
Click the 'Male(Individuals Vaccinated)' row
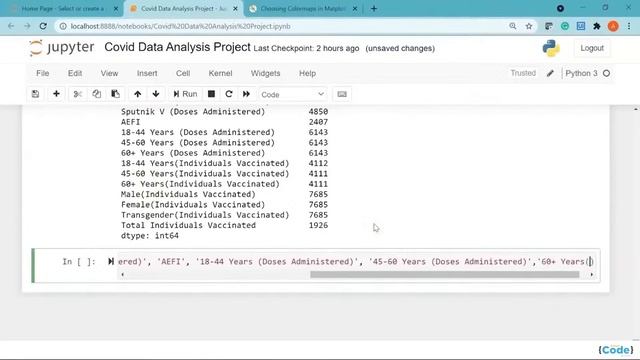point(224,194)
